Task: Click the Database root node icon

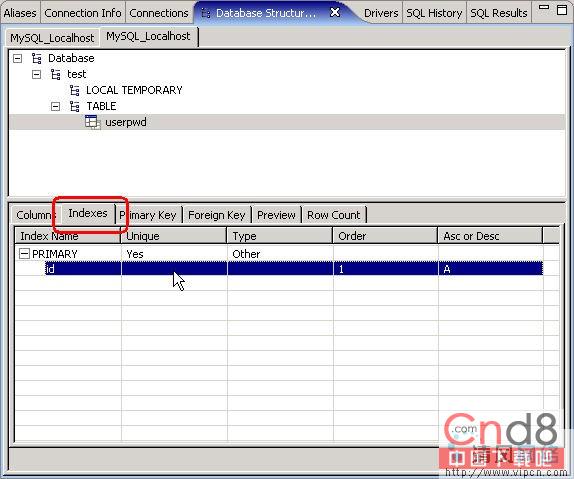Action: pyautogui.click(x=37, y=58)
